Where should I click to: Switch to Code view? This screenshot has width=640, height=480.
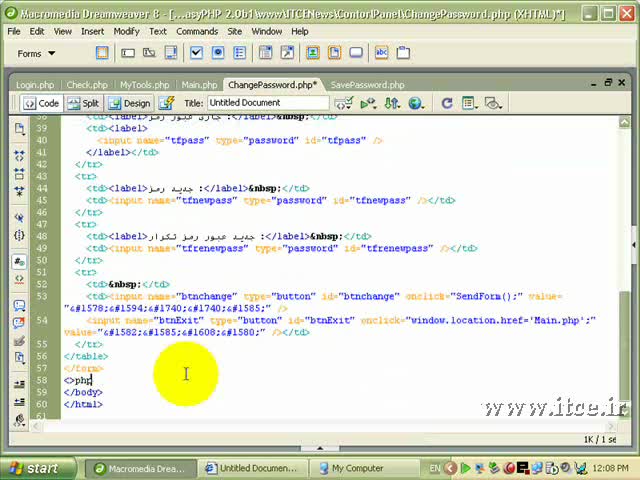42,104
